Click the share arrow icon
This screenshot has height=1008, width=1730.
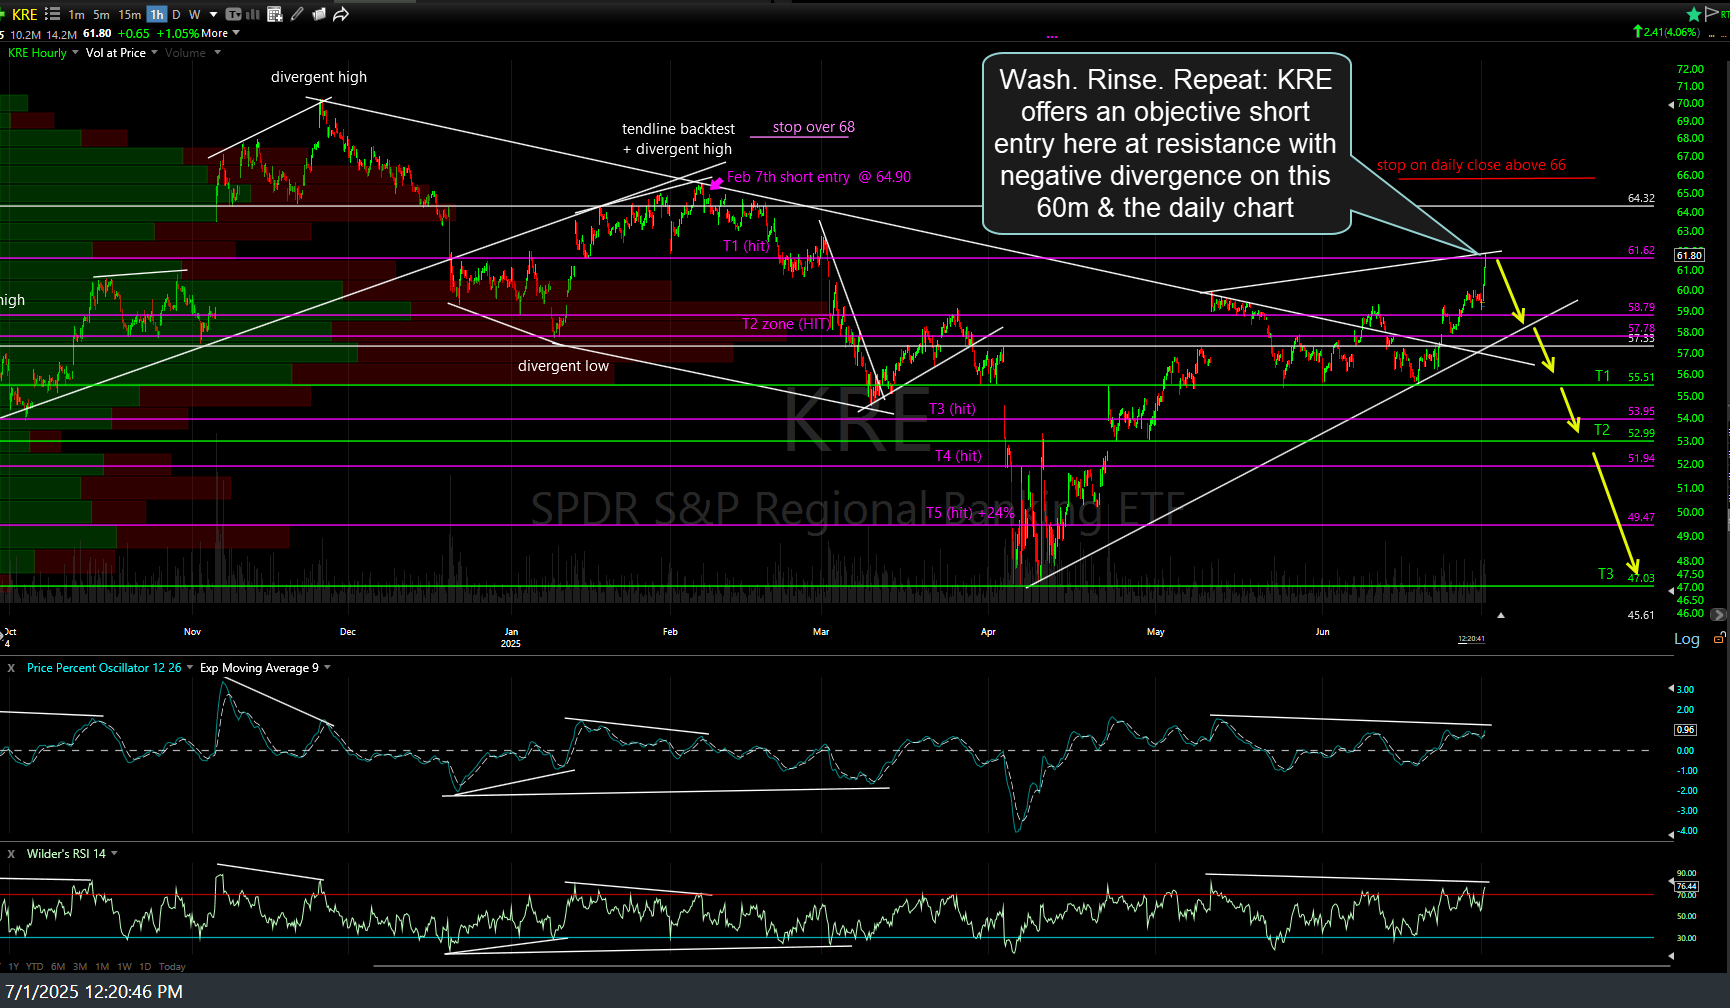pos(341,14)
